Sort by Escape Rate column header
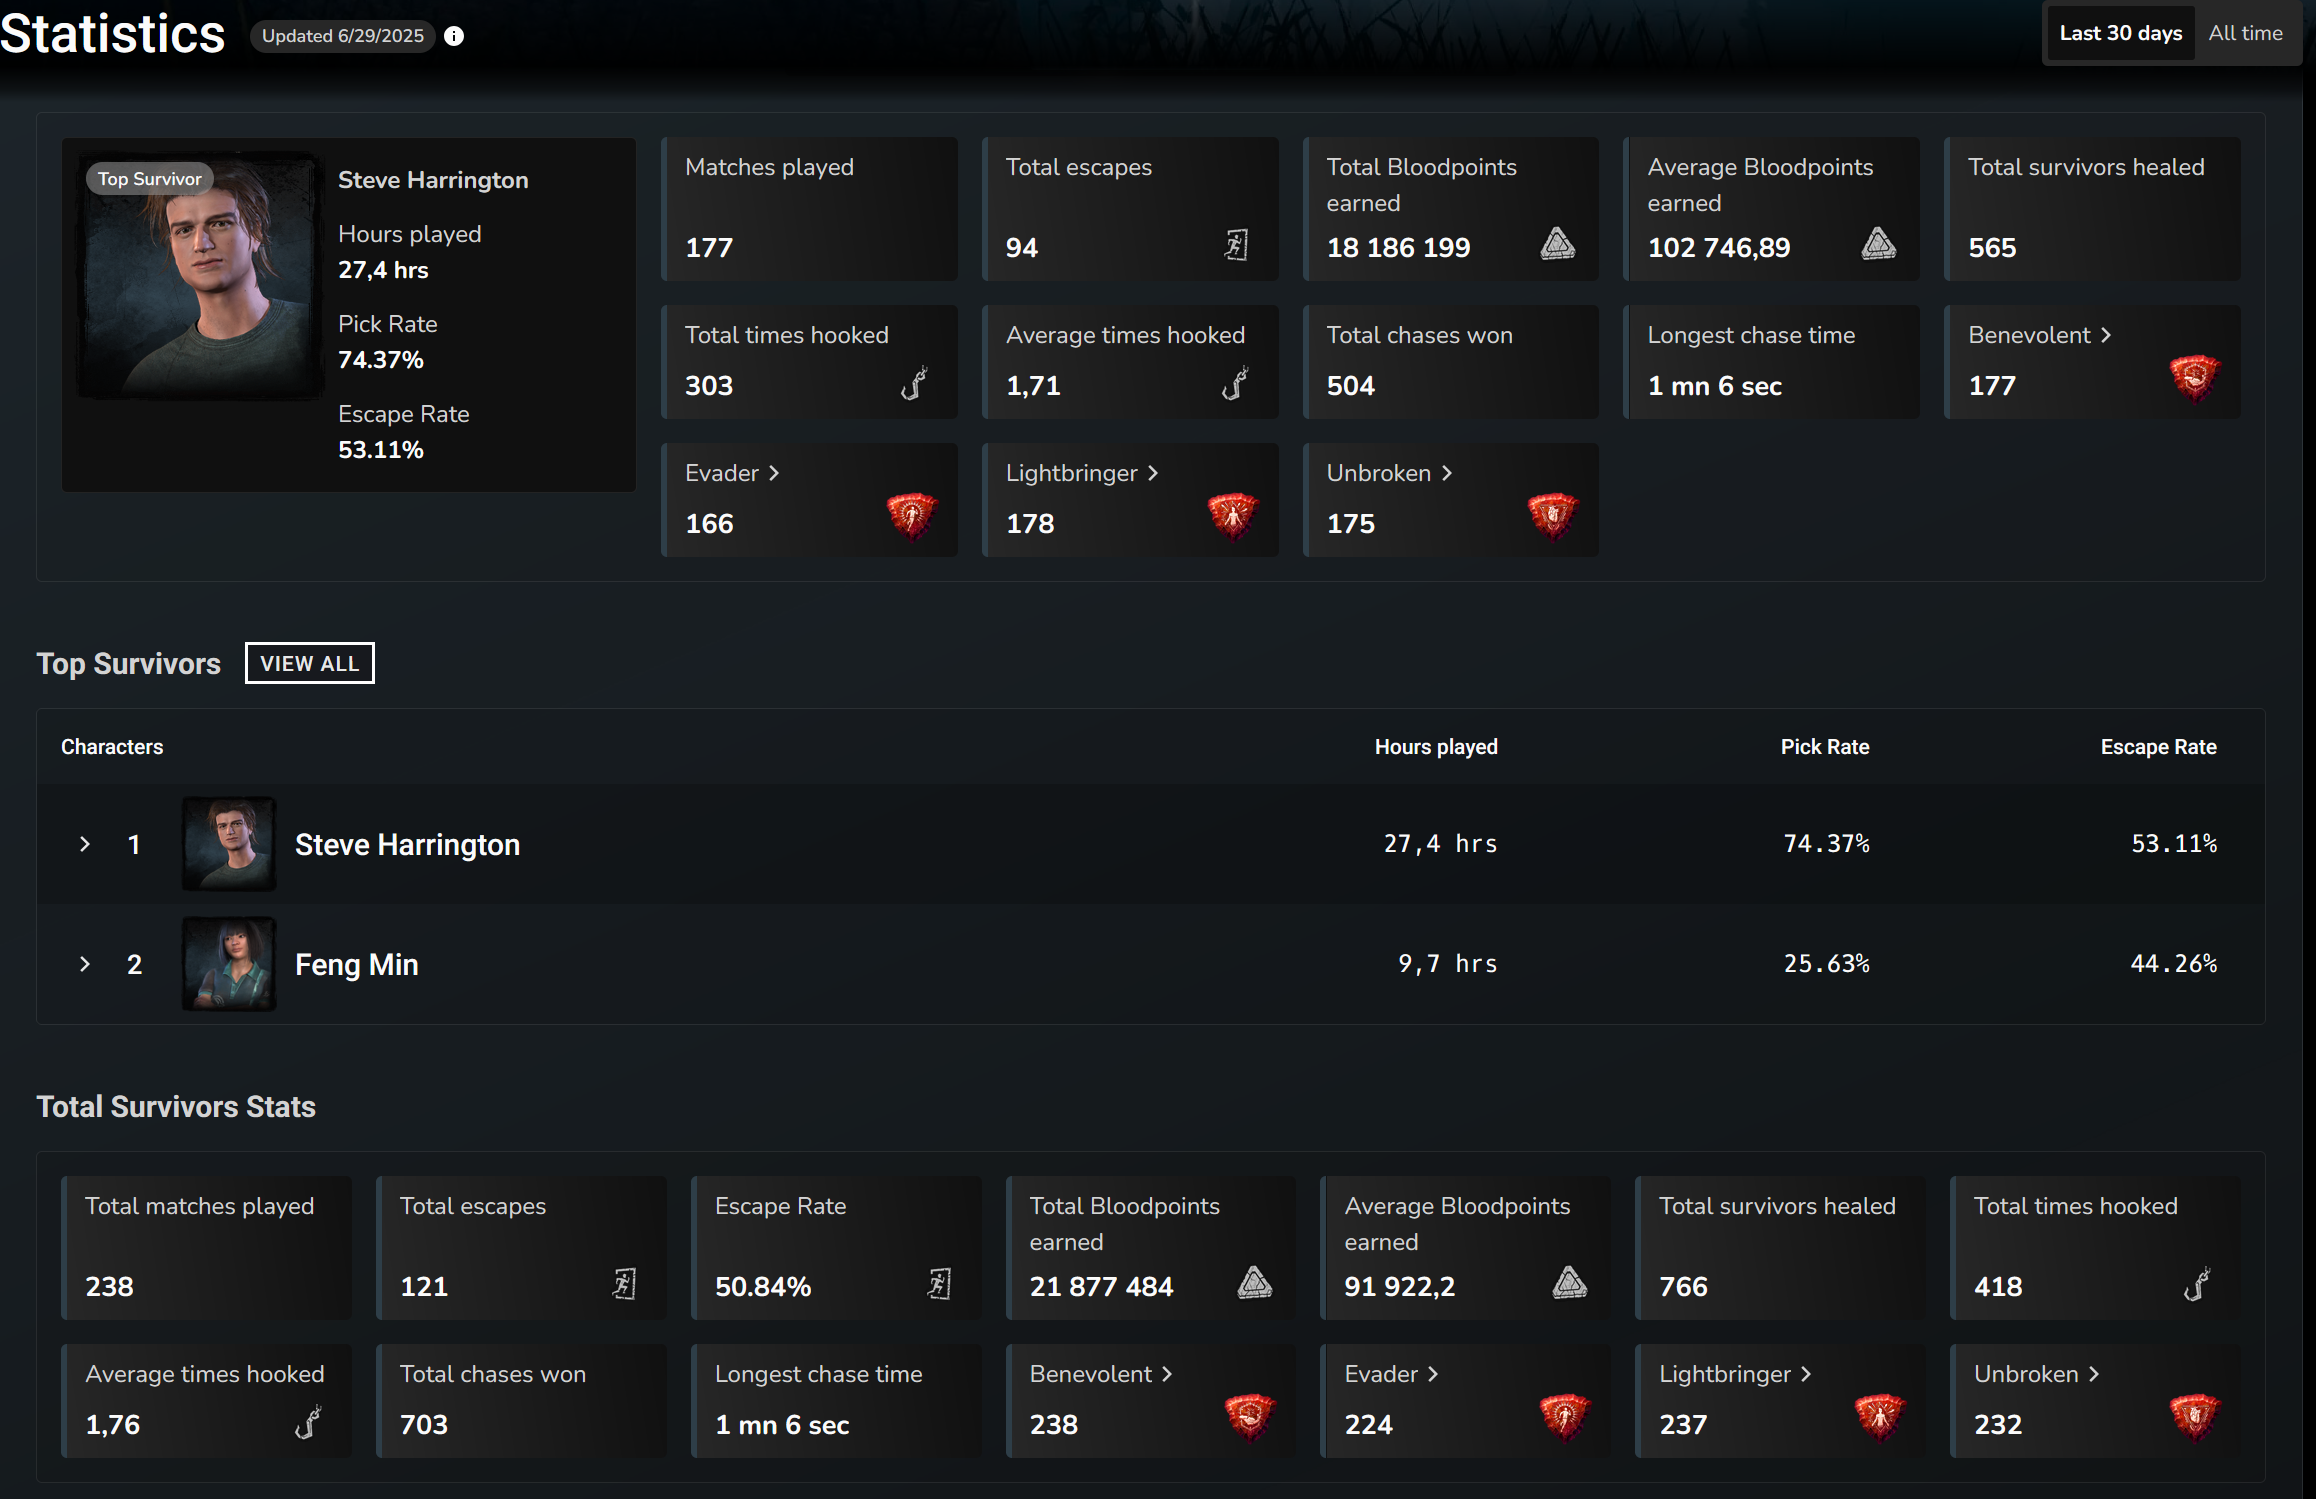 2158,747
